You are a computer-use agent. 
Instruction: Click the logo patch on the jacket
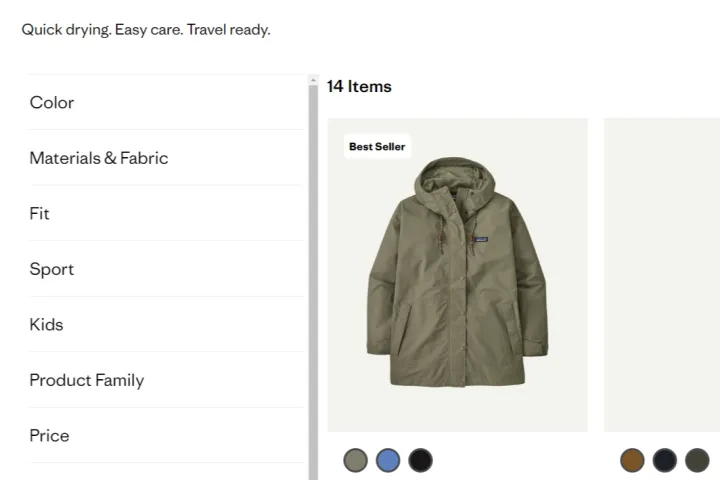(x=481, y=240)
